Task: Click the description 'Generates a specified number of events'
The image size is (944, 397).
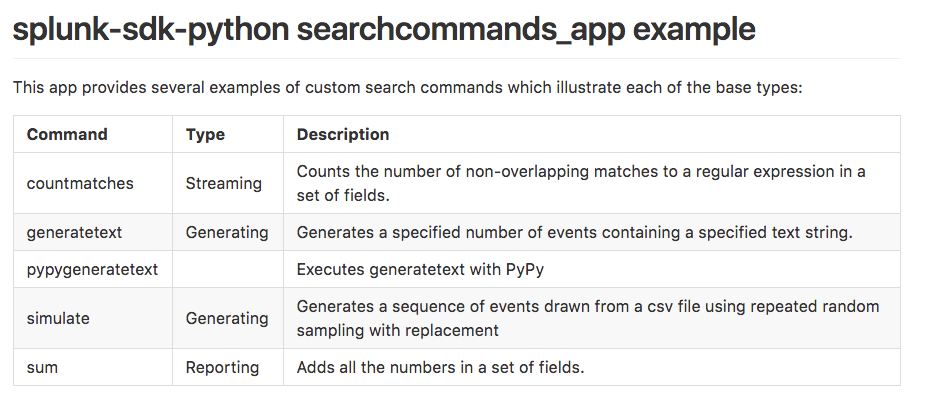Action: [x=574, y=233]
